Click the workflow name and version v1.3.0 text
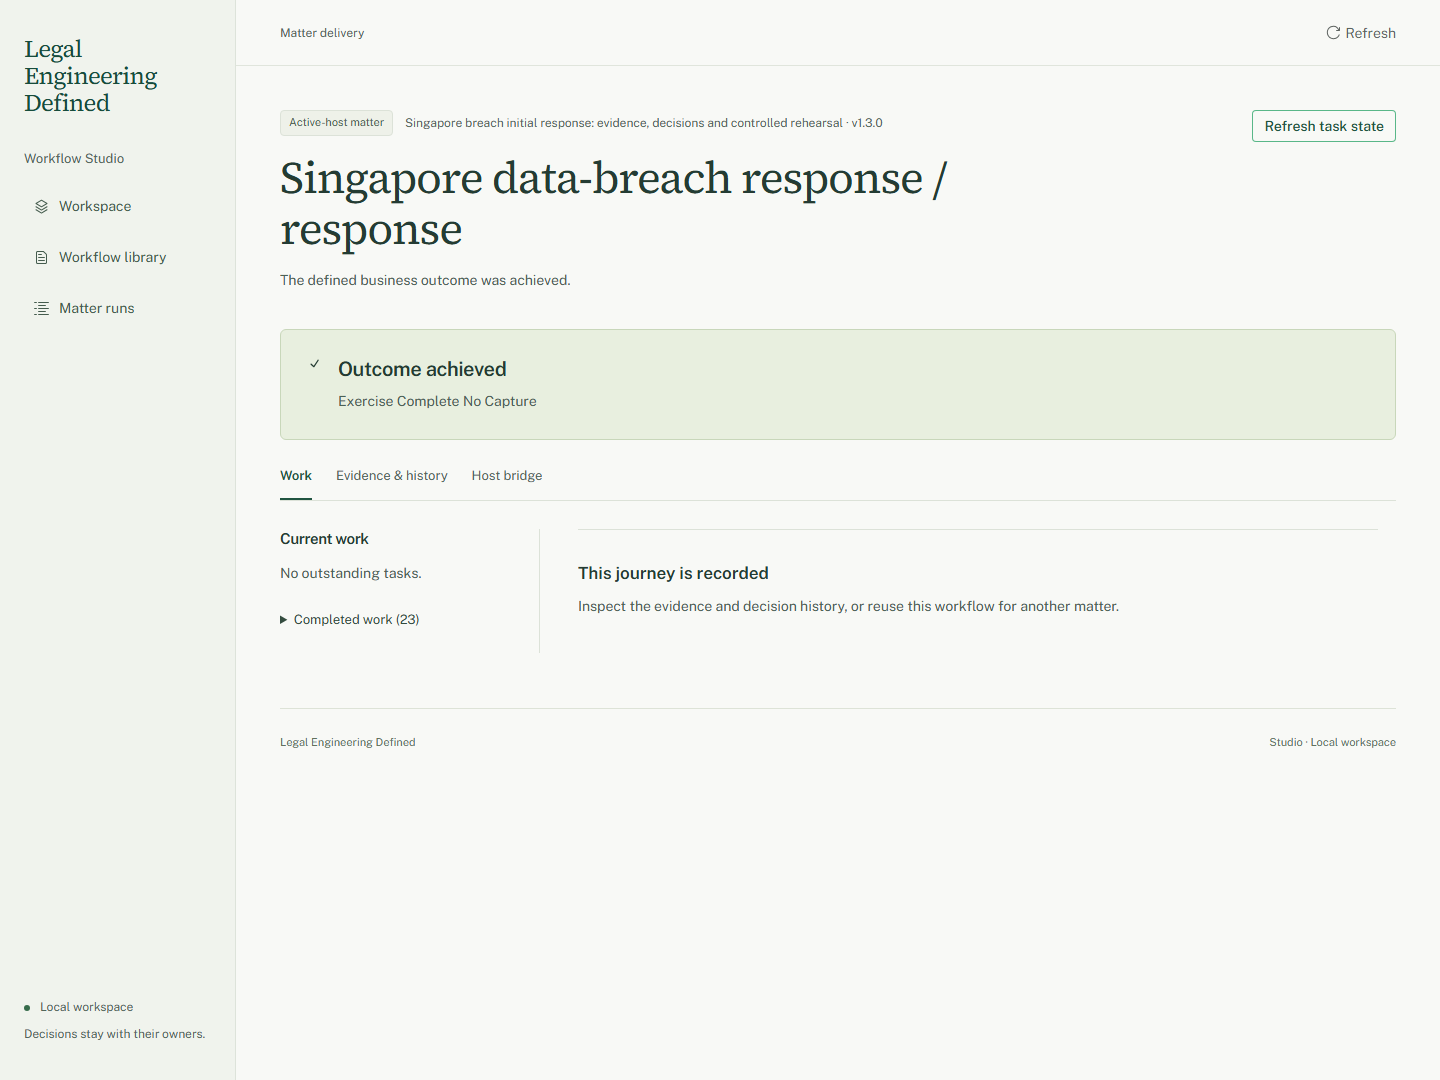Image resolution: width=1440 pixels, height=1080 pixels. [x=644, y=123]
